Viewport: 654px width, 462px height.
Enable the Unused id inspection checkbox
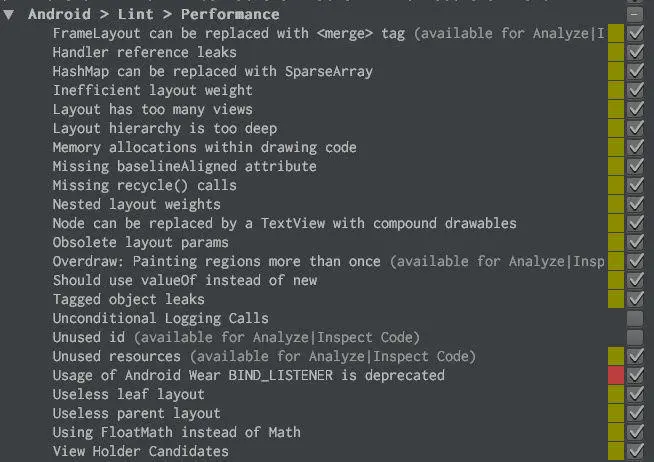pyautogui.click(x=634, y=338)
